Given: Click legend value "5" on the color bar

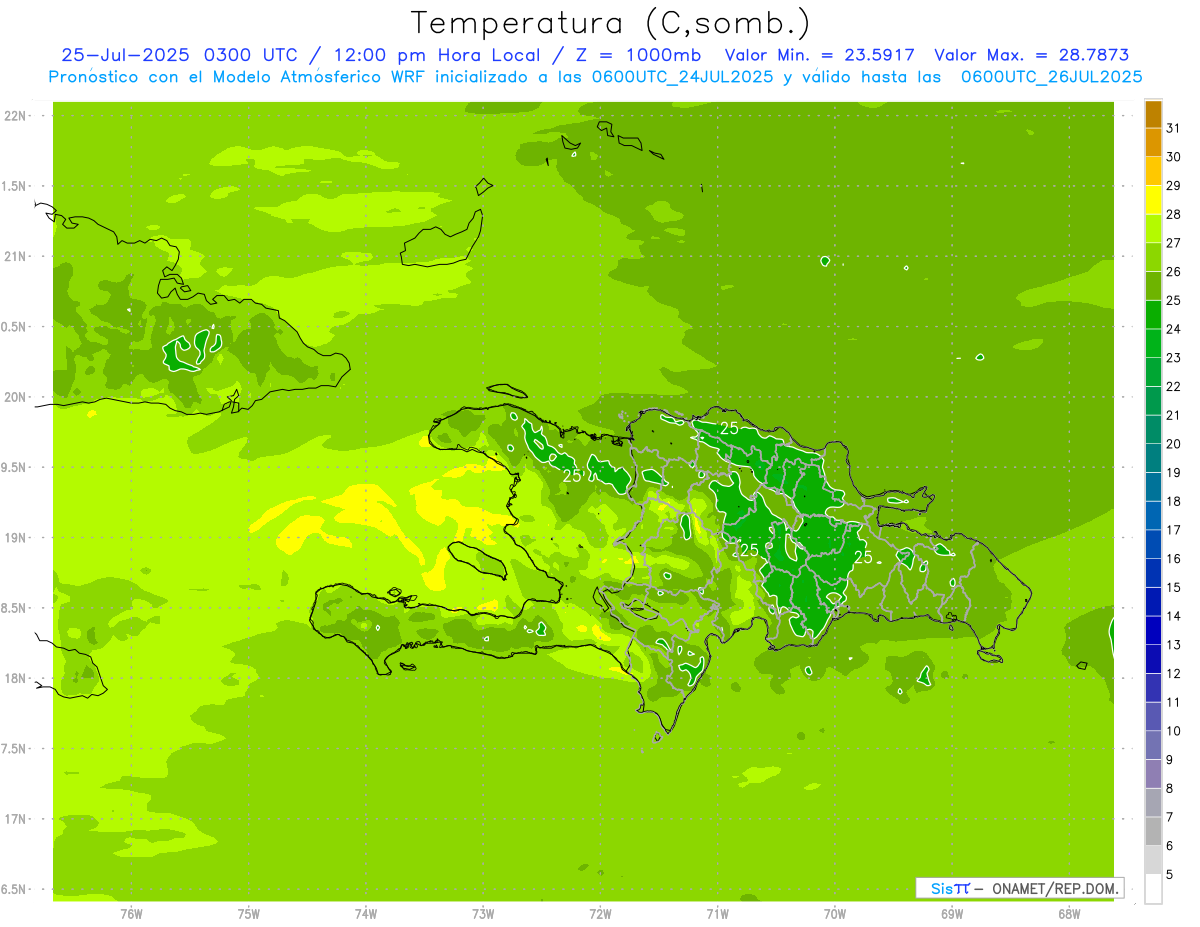Looking at the screenshot, I should click(x=1170, y=874).
